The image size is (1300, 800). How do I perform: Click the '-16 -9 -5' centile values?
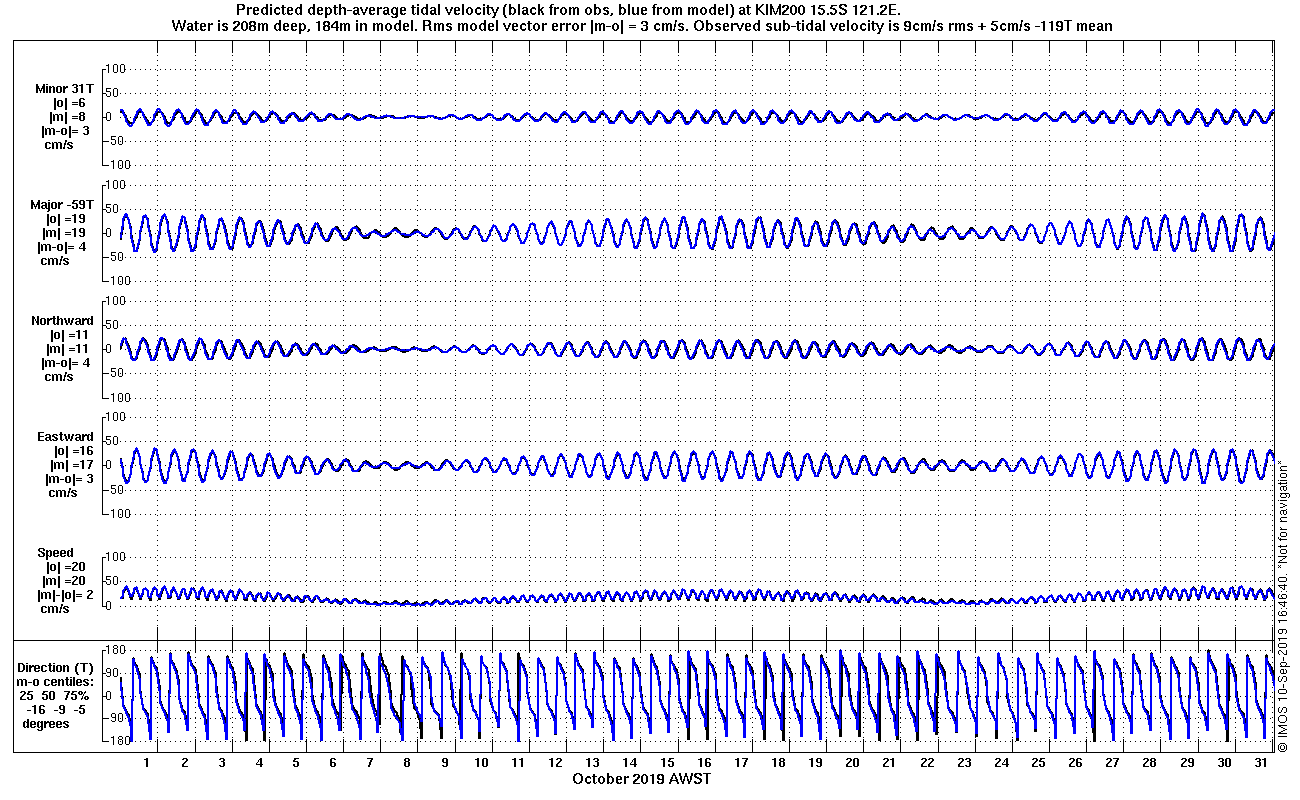click(x=58, y=709)
